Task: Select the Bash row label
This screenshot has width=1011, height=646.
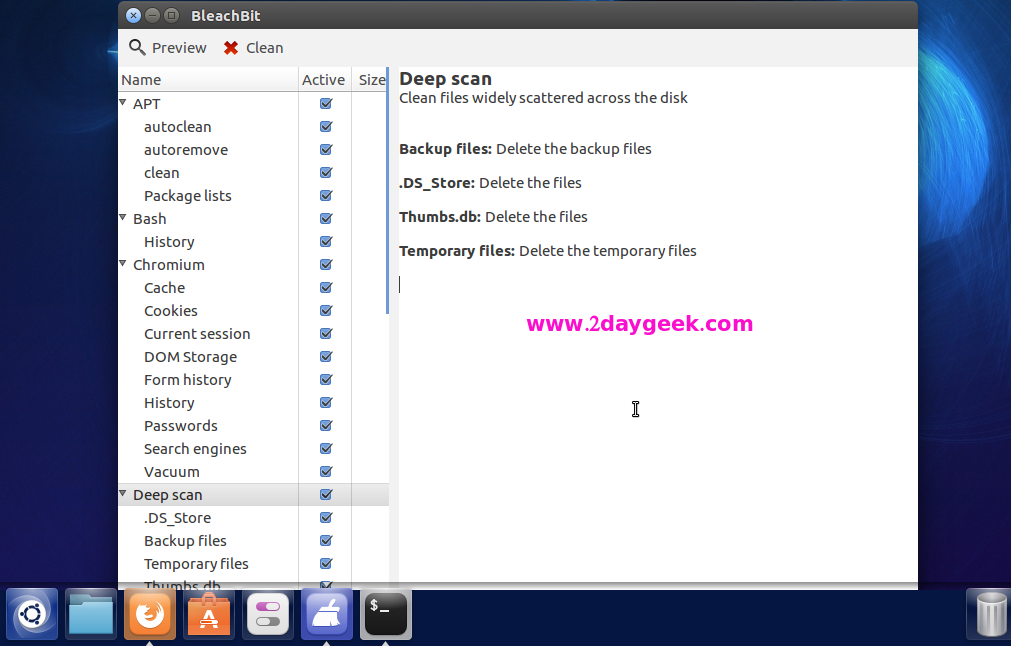Action: point(150,219)
